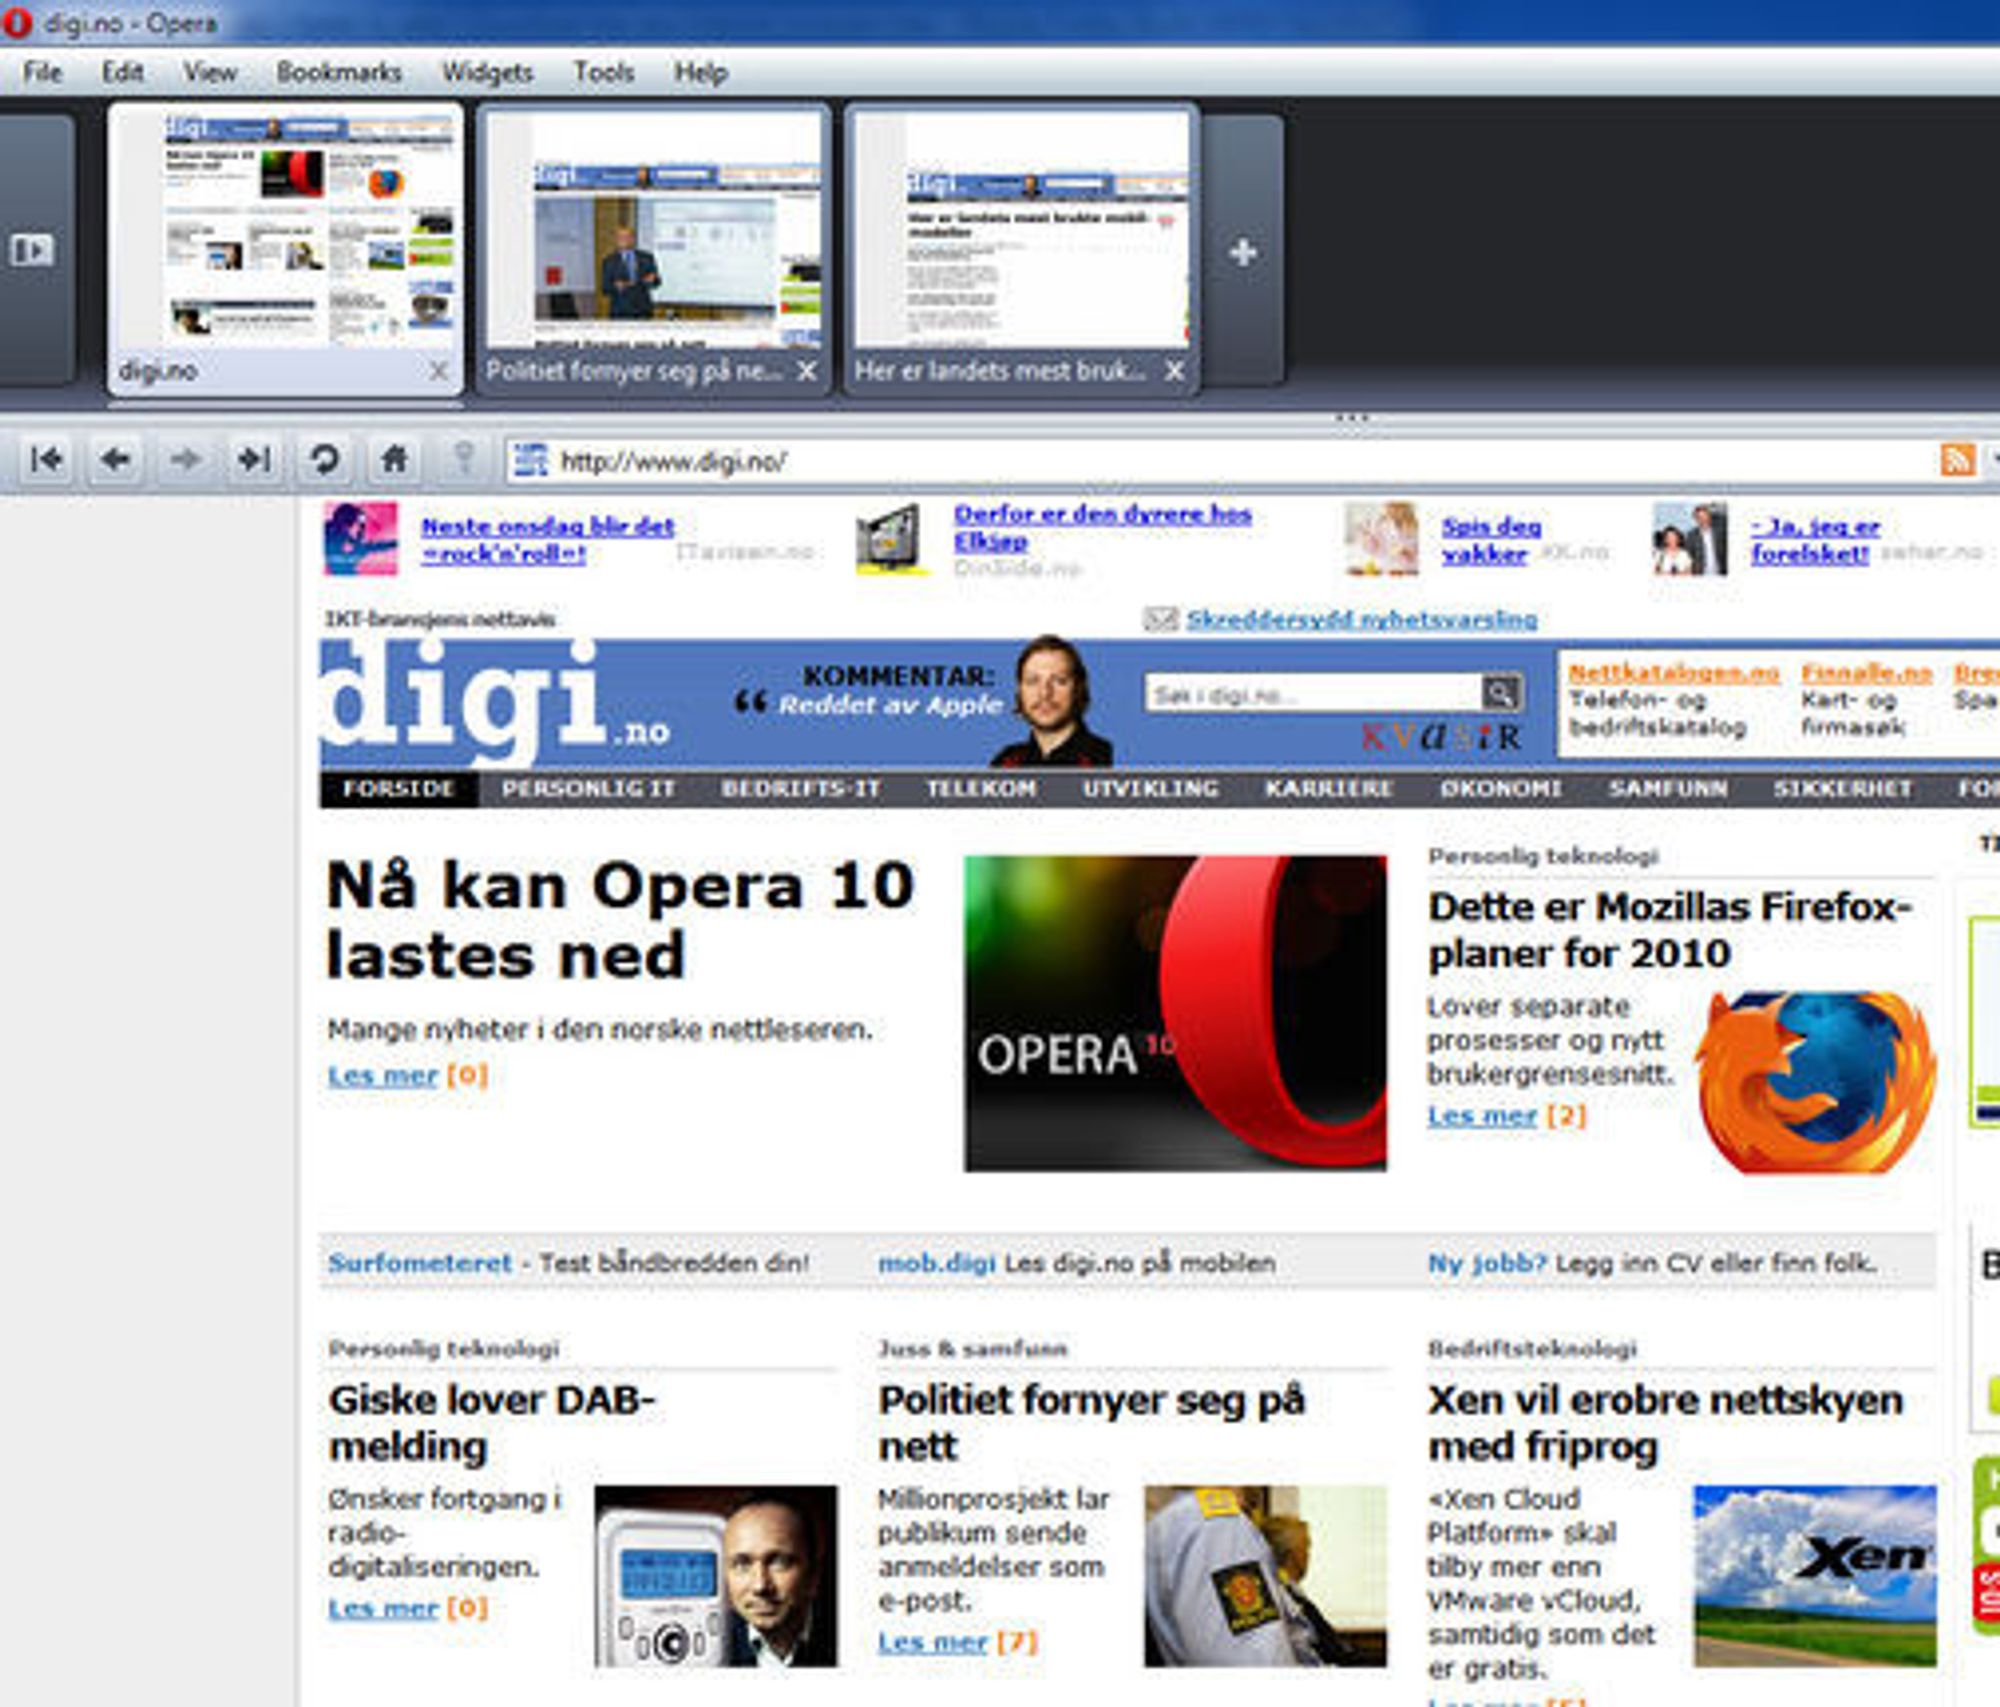Open the Widgets menu
Viewport: 2000px width, 1707px height.
coord(487,72)
